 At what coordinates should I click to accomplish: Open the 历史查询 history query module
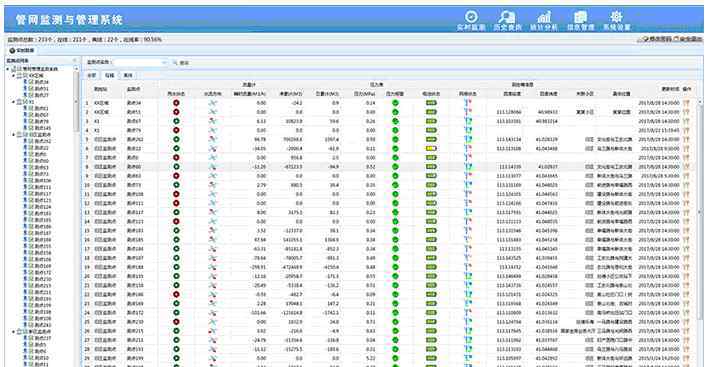tap(507, 21)
